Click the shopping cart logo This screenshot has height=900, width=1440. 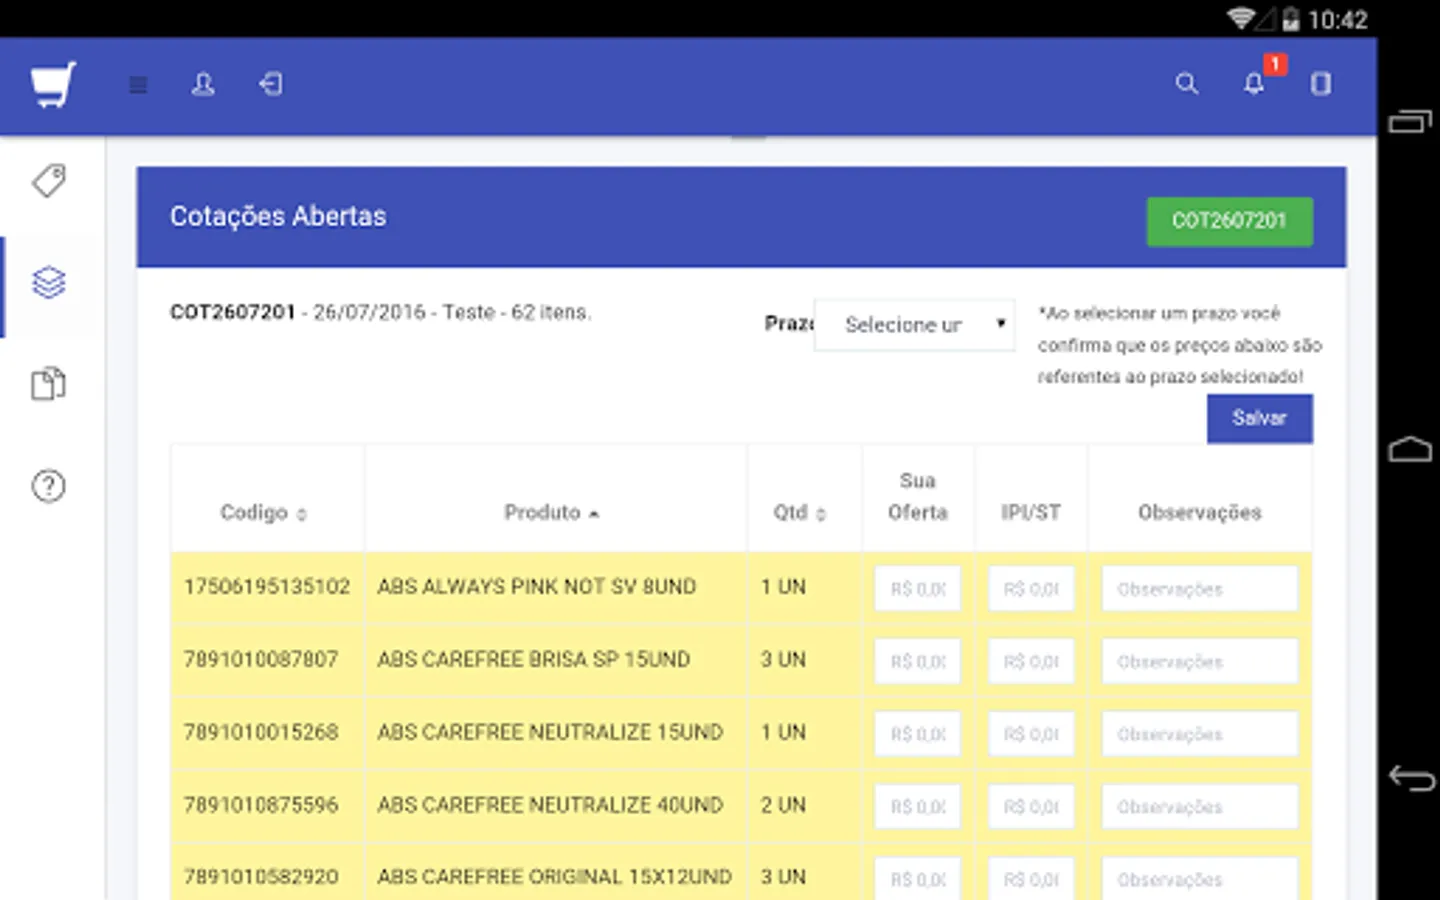pos(53,85)
